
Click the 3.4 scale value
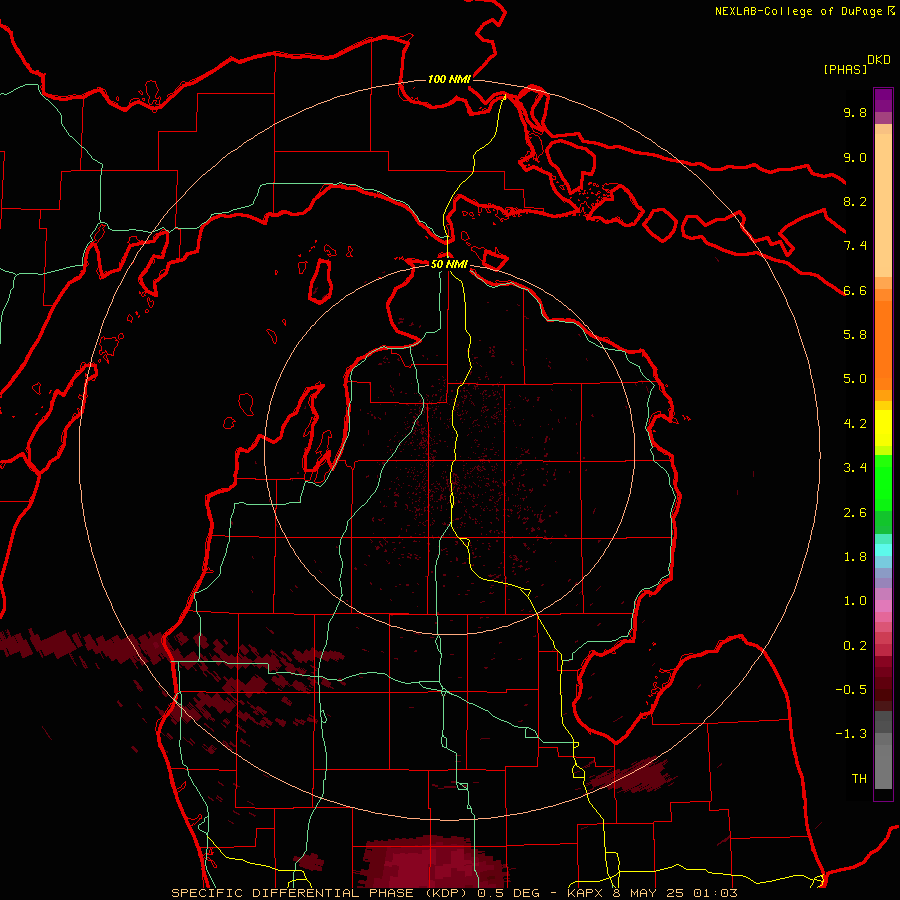[855, 468]
